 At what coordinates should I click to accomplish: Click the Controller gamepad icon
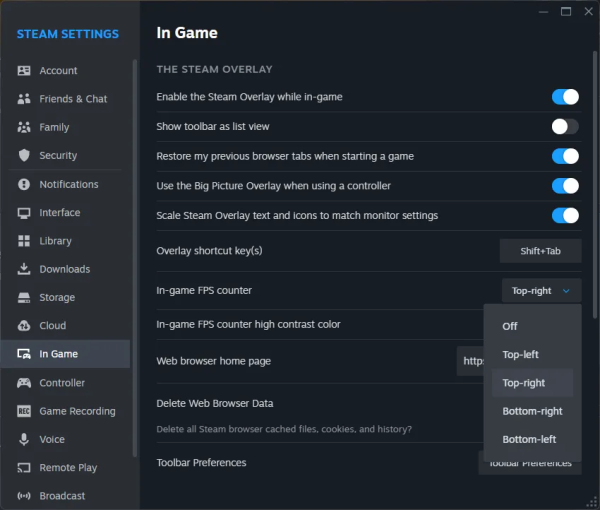pos(24,383)
